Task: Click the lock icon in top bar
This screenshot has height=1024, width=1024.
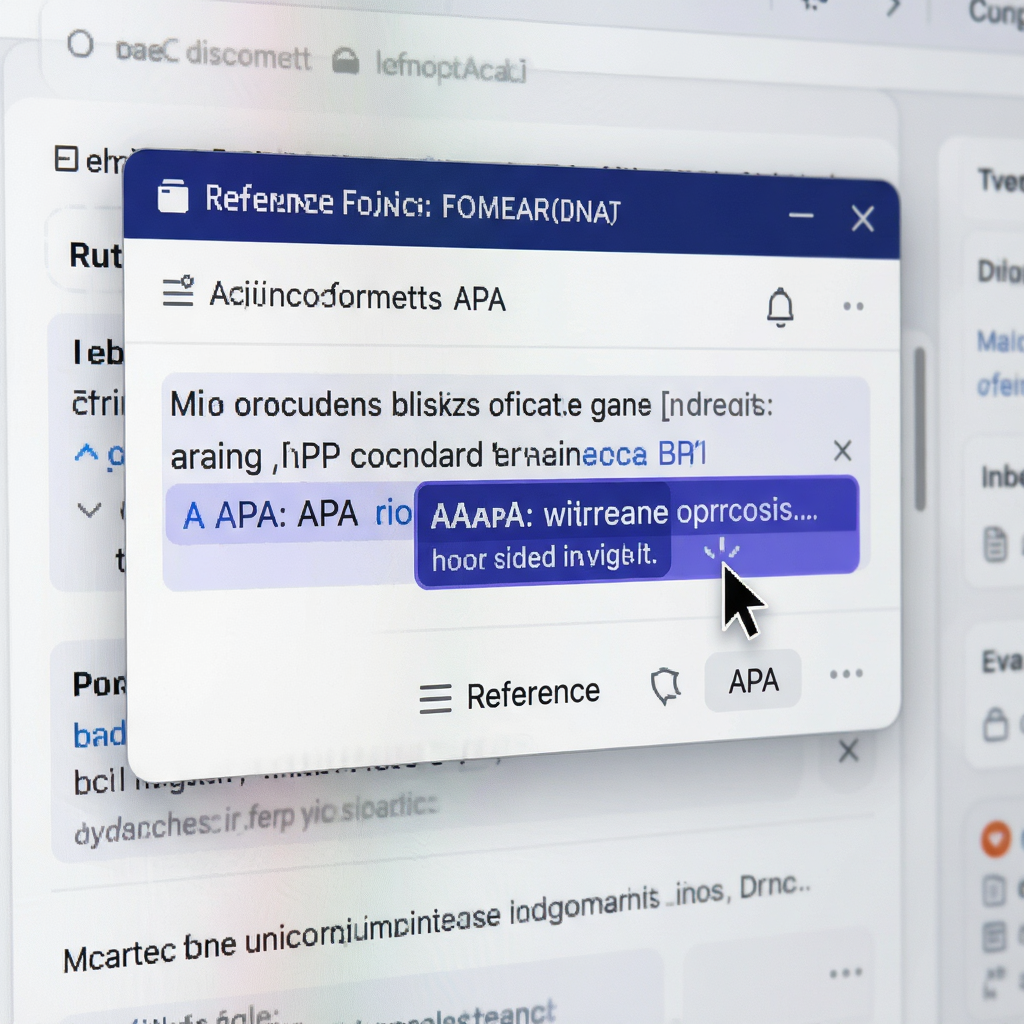Action: [x=345, y=62]
